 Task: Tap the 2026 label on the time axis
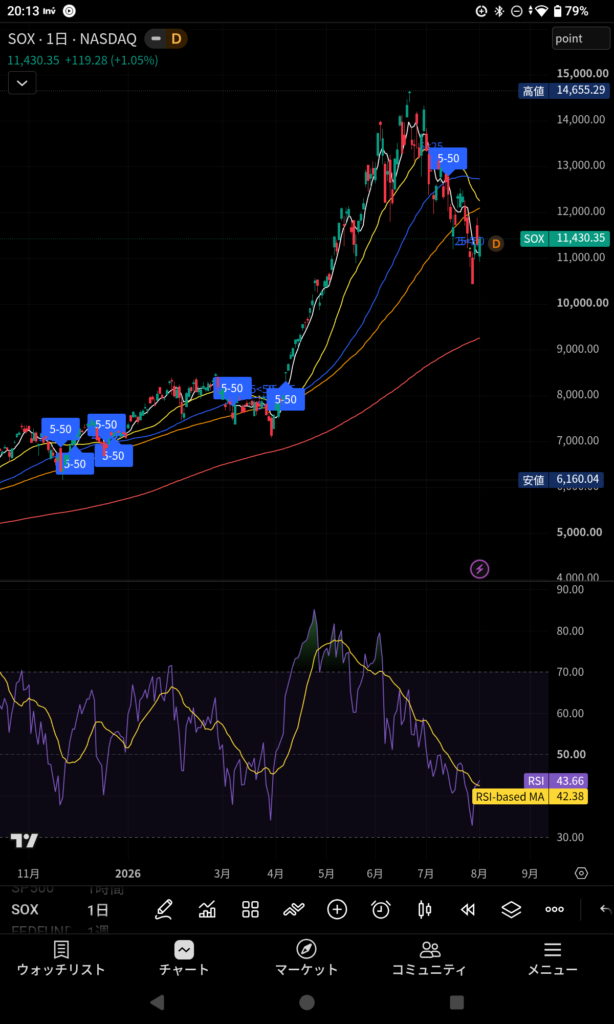tap(127, 874)
